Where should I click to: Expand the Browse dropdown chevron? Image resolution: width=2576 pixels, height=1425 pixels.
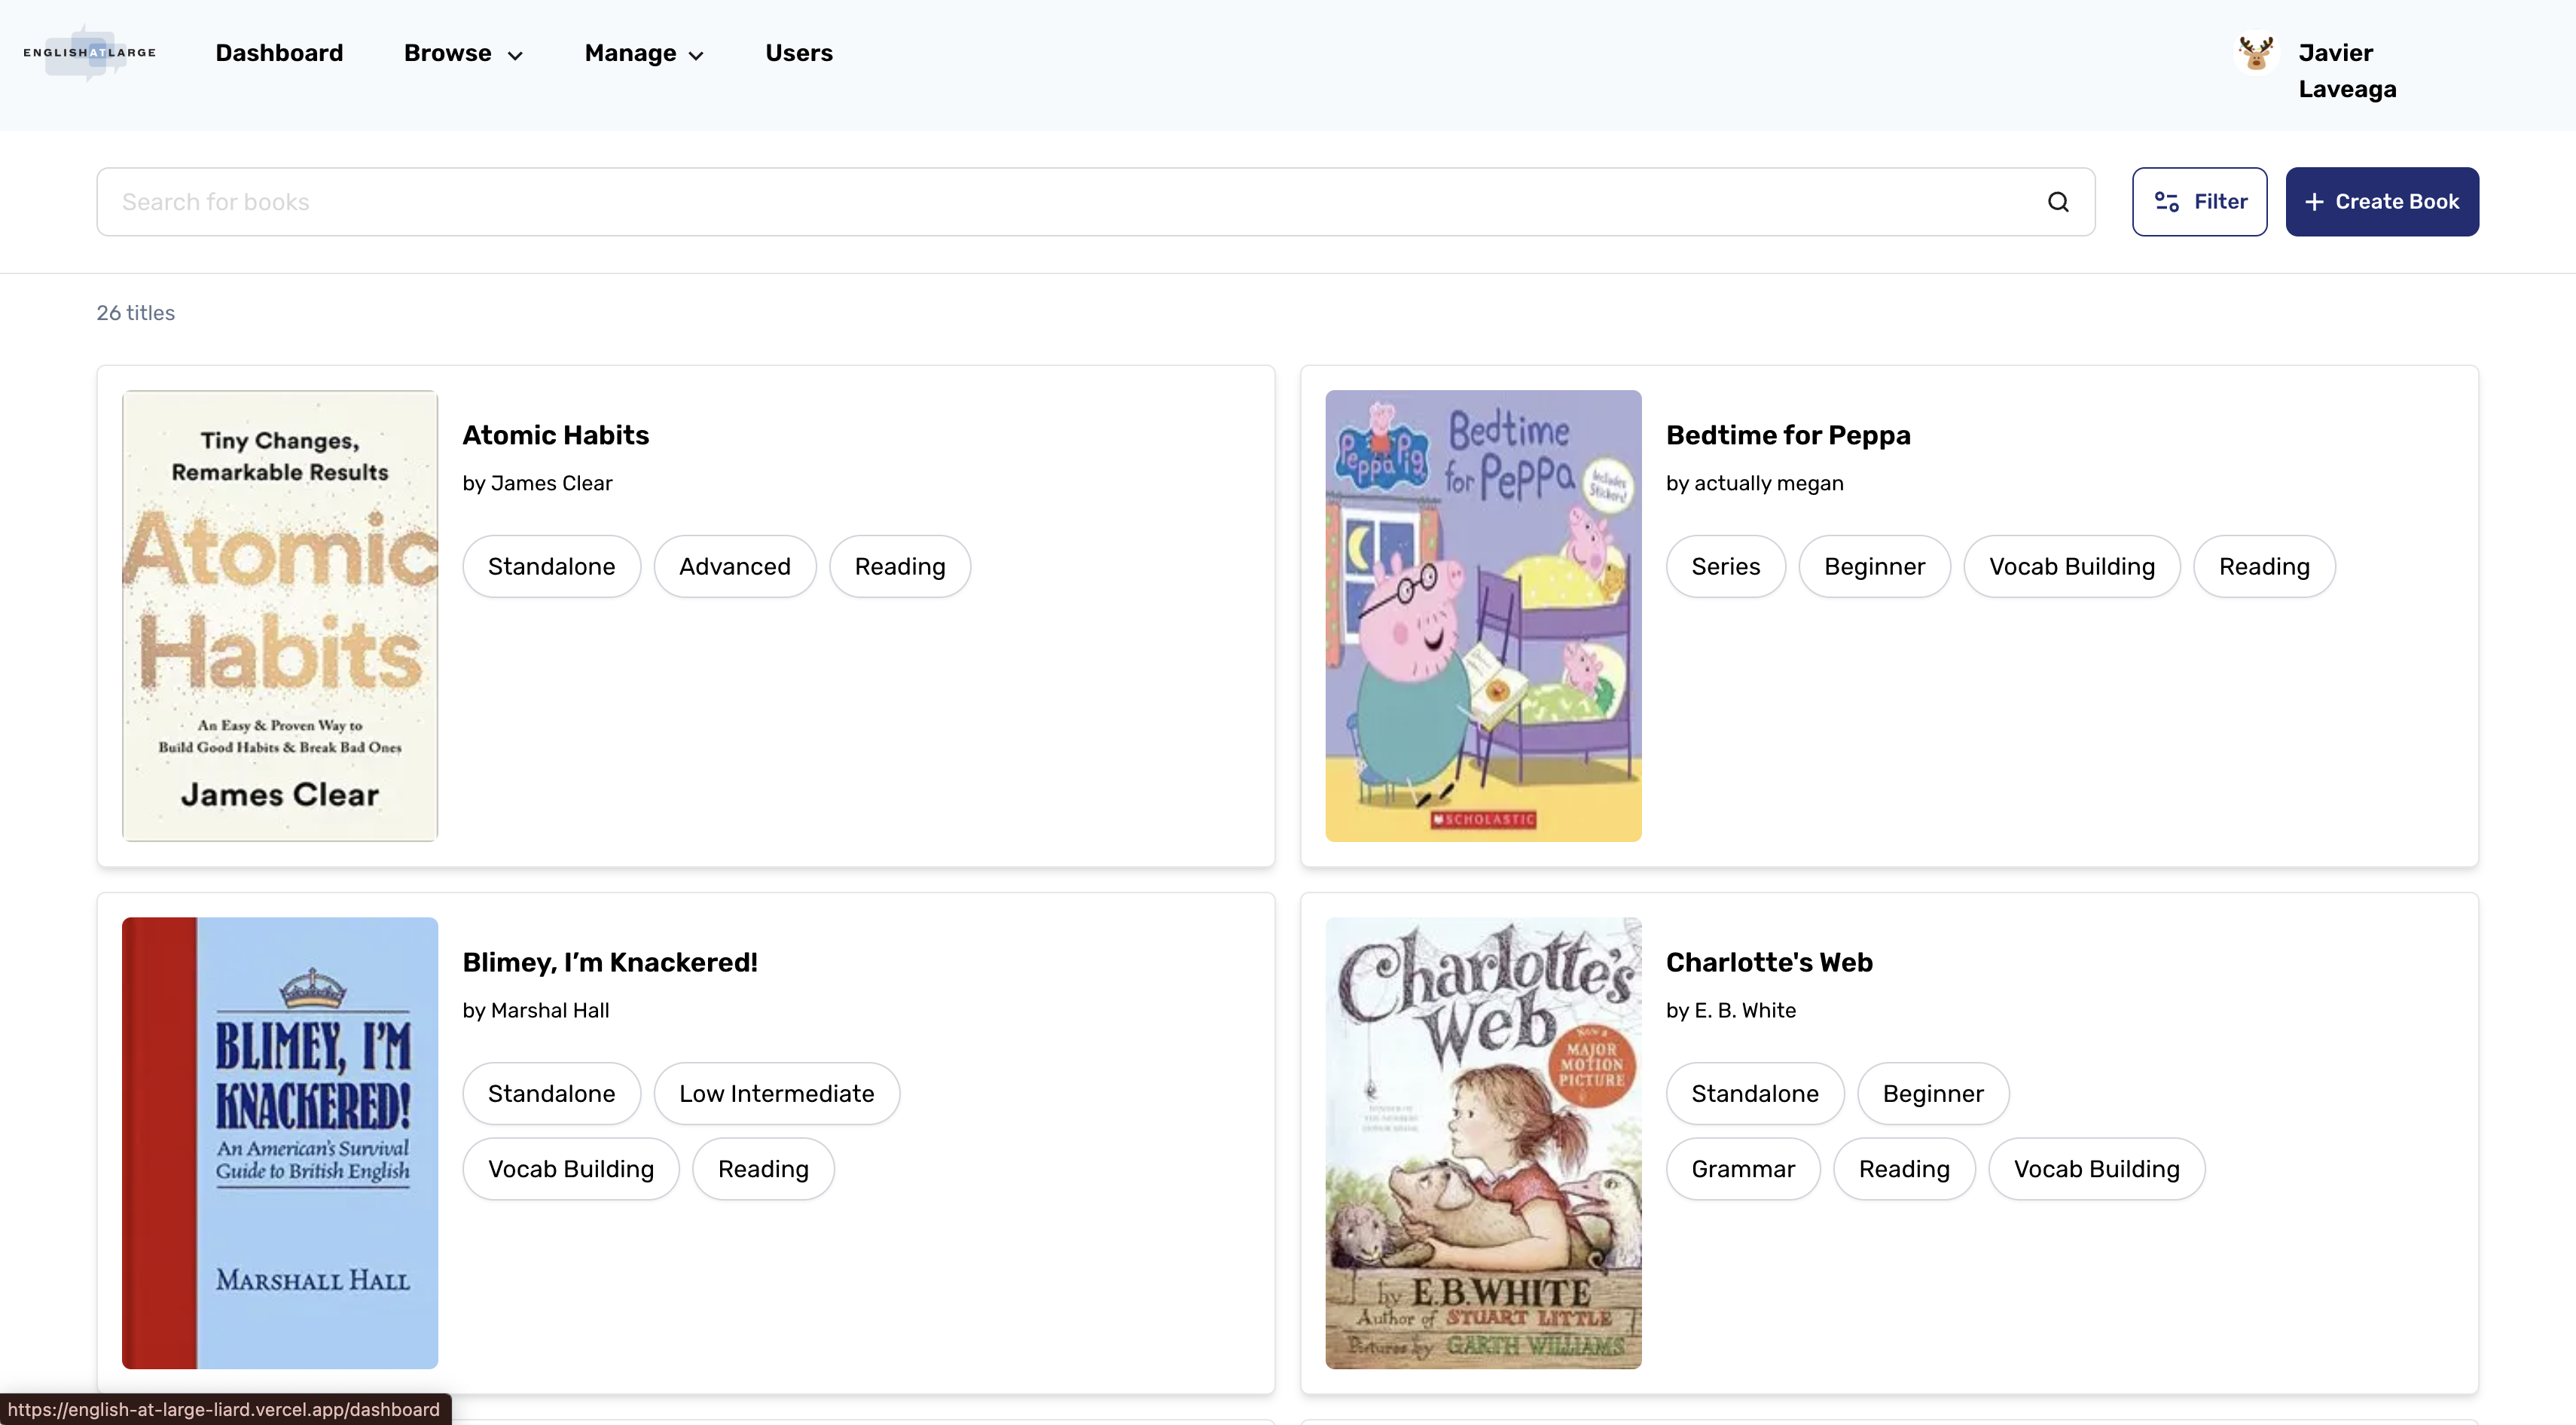pyautogui.click(x=515, y=56)
